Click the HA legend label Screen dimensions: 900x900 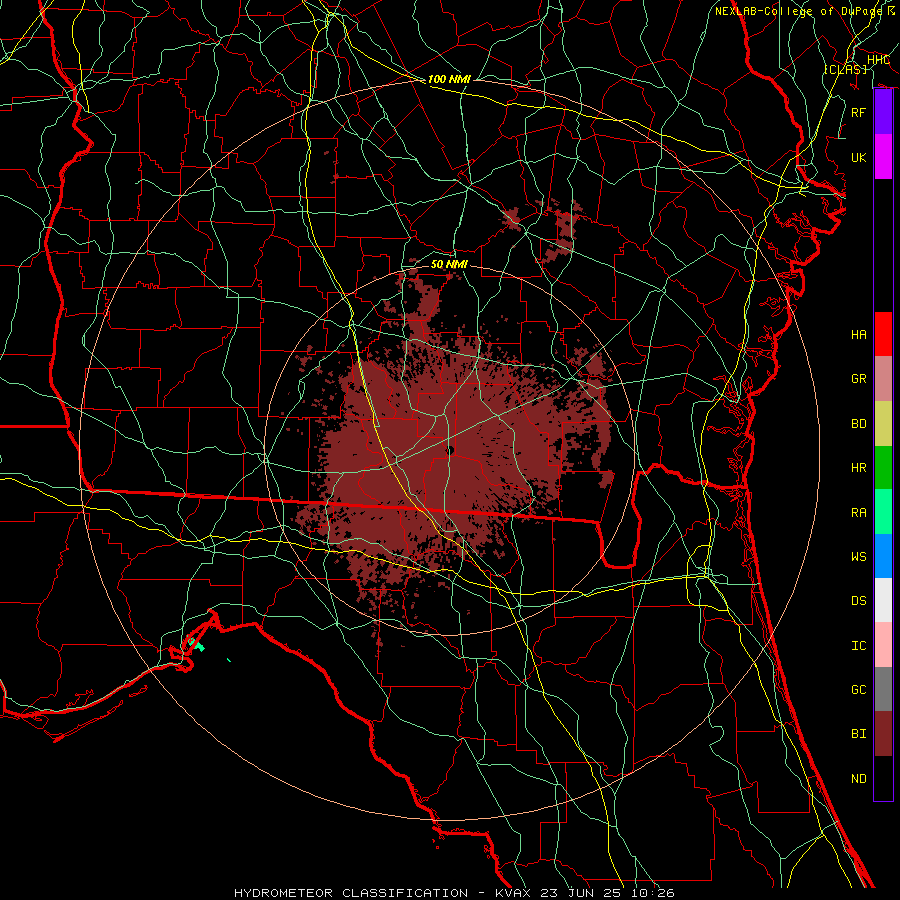(859, 334)
